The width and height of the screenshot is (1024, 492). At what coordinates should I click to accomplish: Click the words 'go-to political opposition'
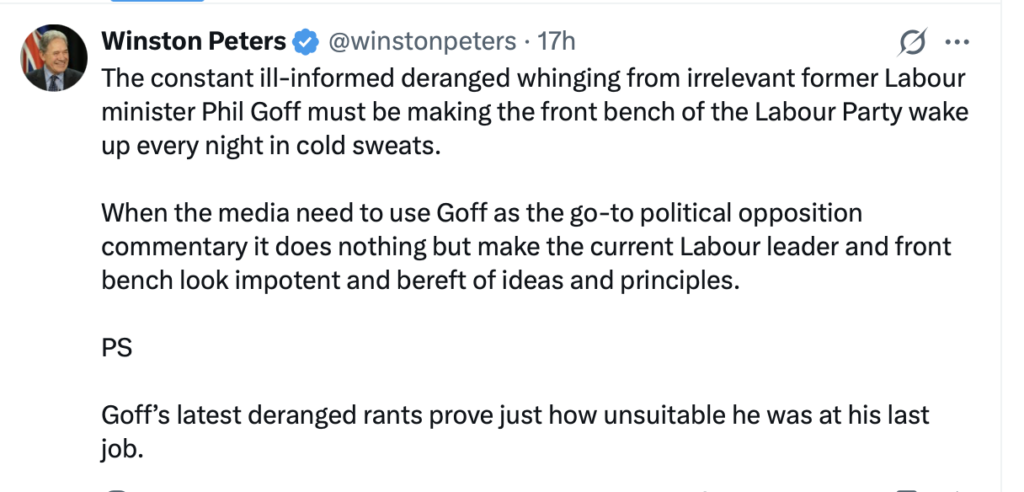[696, 213]
